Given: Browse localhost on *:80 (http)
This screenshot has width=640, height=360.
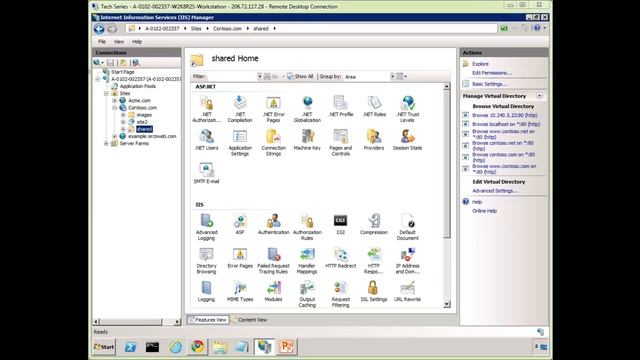Looking at the screenshot, I should tap(506, 124).
